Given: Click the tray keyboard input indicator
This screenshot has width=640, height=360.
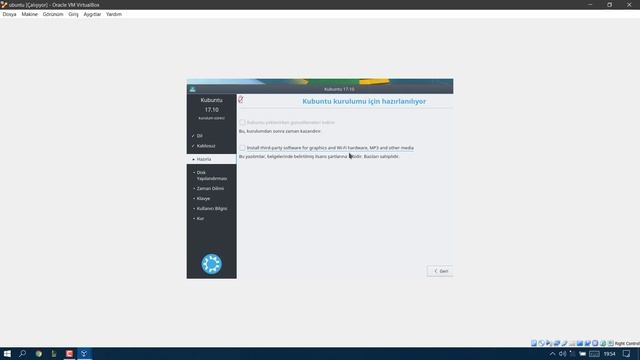Looking at the screenshot, I should [x=594, y=354].
